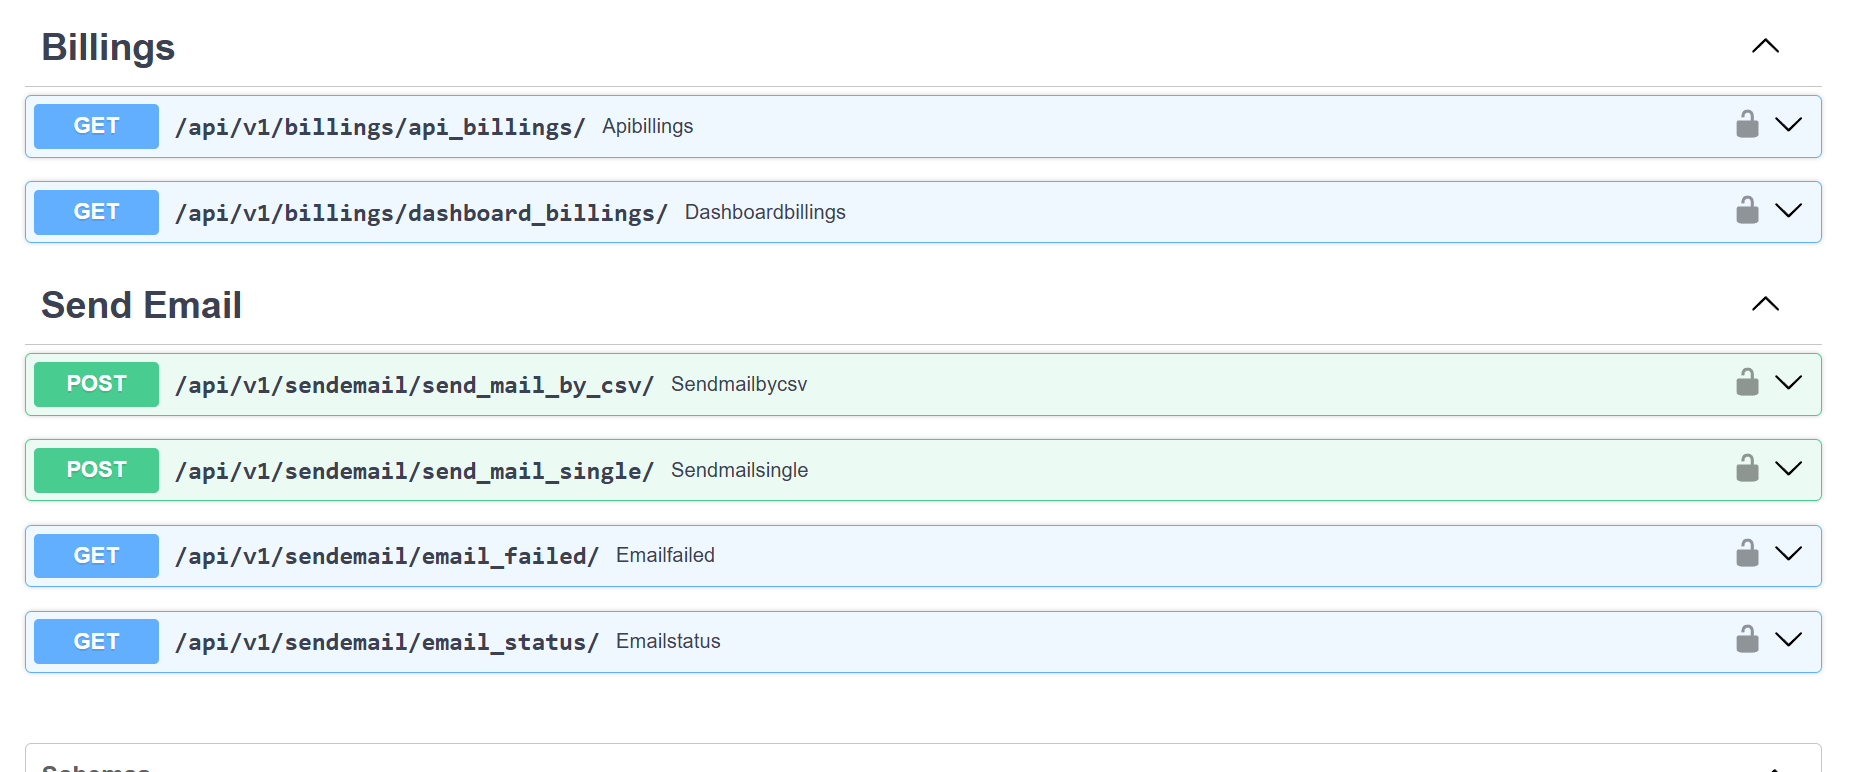Expand email_failed endpoint with its chevron
This screenshot has width=1852, height=772.
click(x=1788, y=554)
